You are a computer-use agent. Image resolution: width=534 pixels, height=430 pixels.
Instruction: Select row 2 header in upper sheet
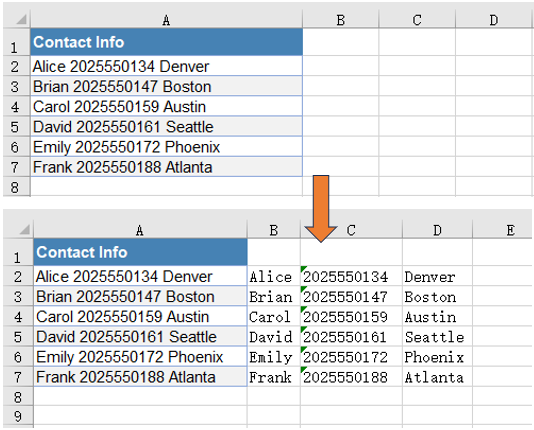click(x=17, y=66)
